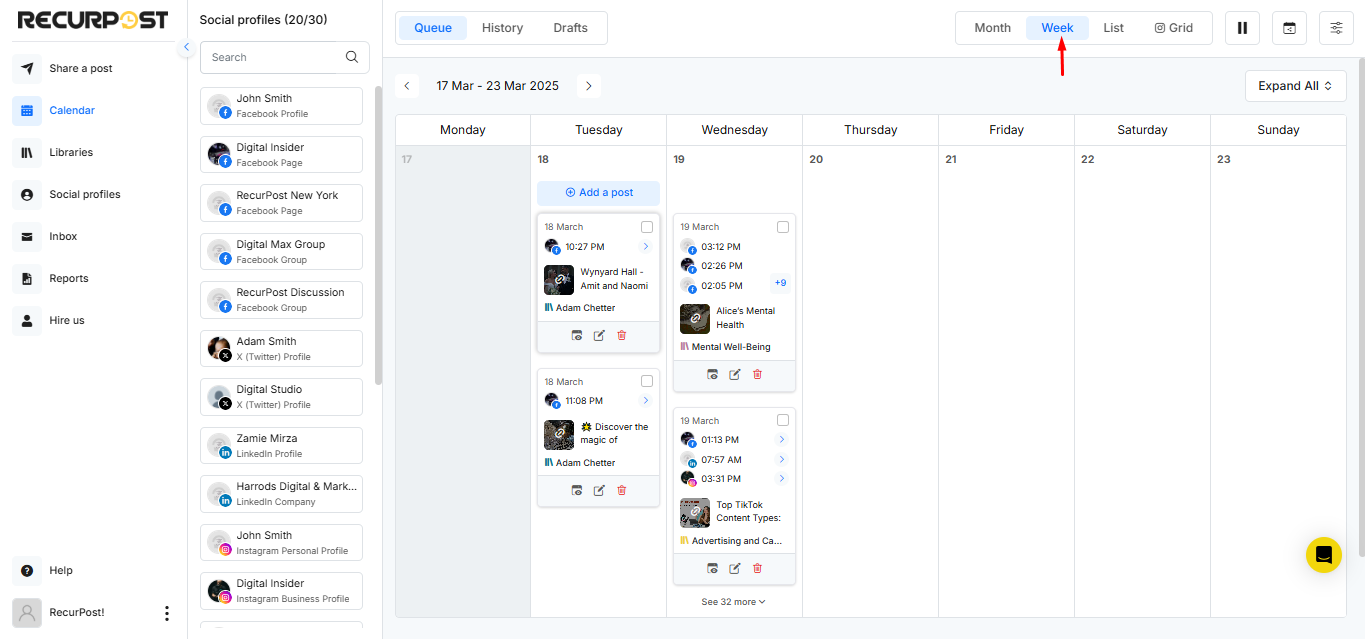Open the three-dot menu beside RecurPost! account
1365x639 pixels.
pyautogui.click(x=167, y=613)
